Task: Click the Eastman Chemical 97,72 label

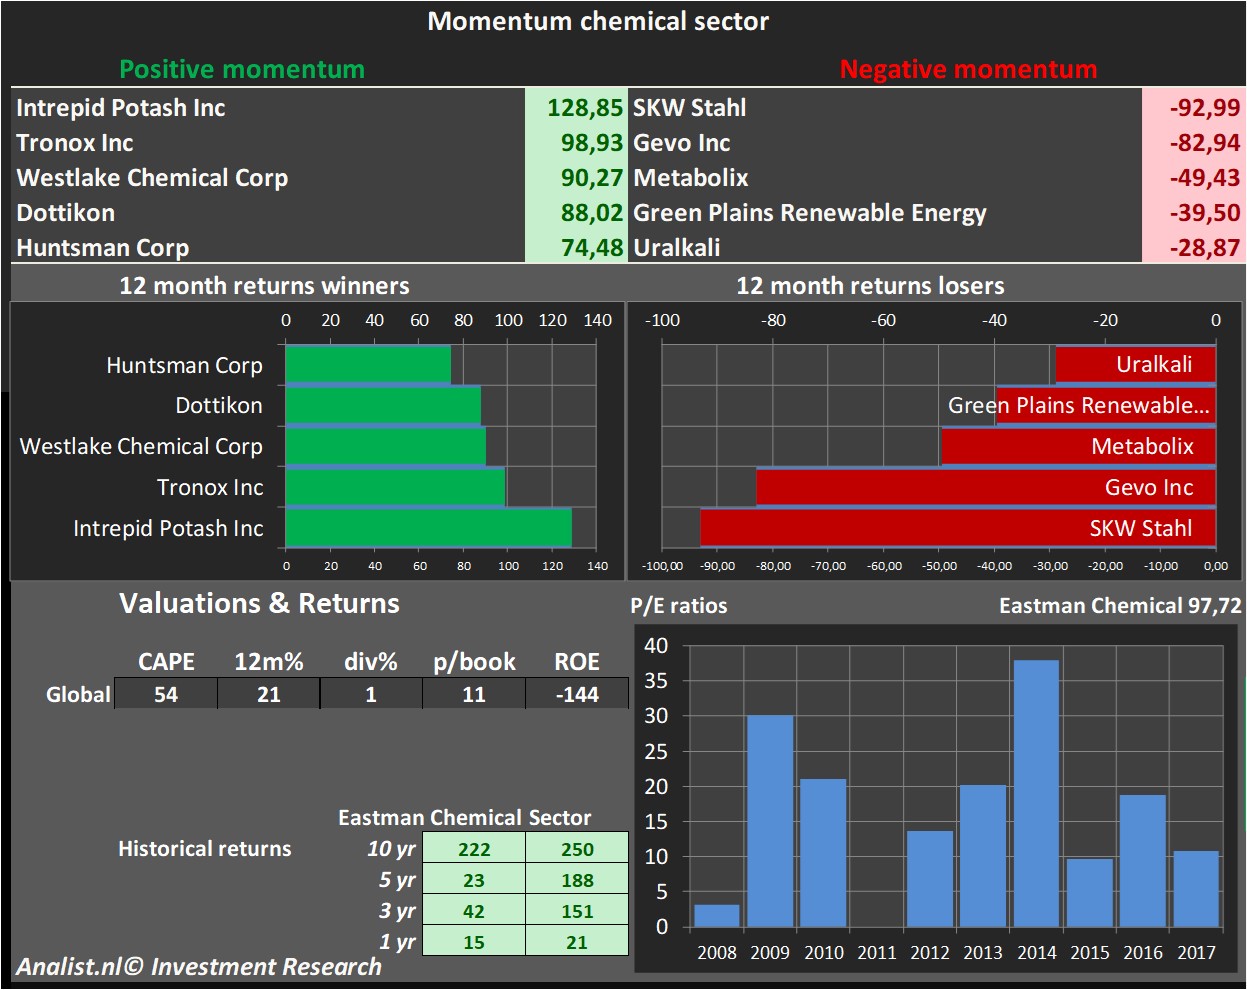Action: coord(1119,606)
